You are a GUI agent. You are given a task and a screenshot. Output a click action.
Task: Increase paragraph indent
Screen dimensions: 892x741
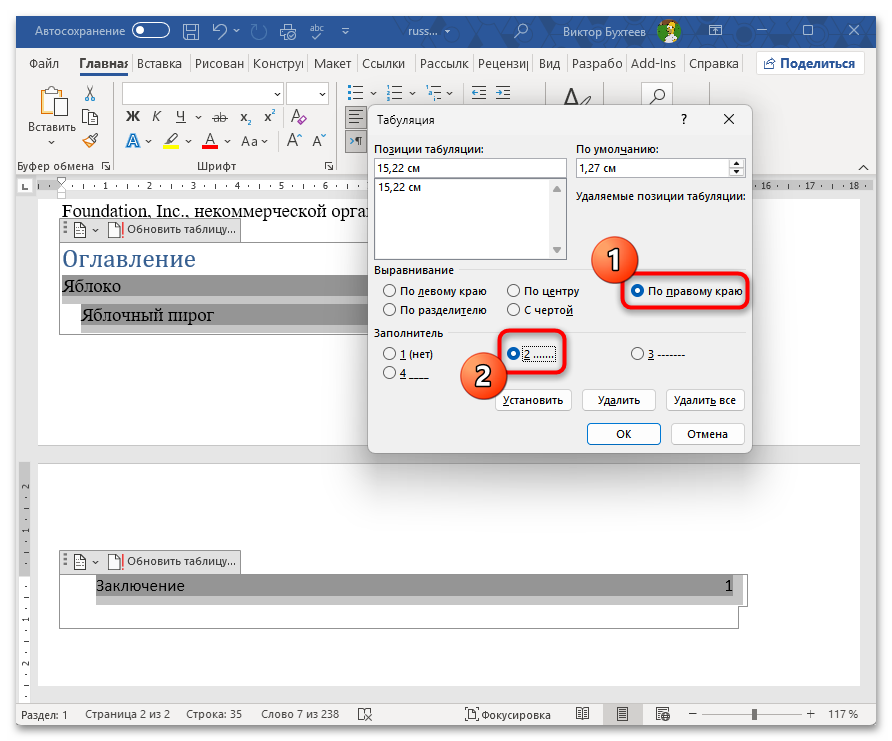click(x=503, y=93)
